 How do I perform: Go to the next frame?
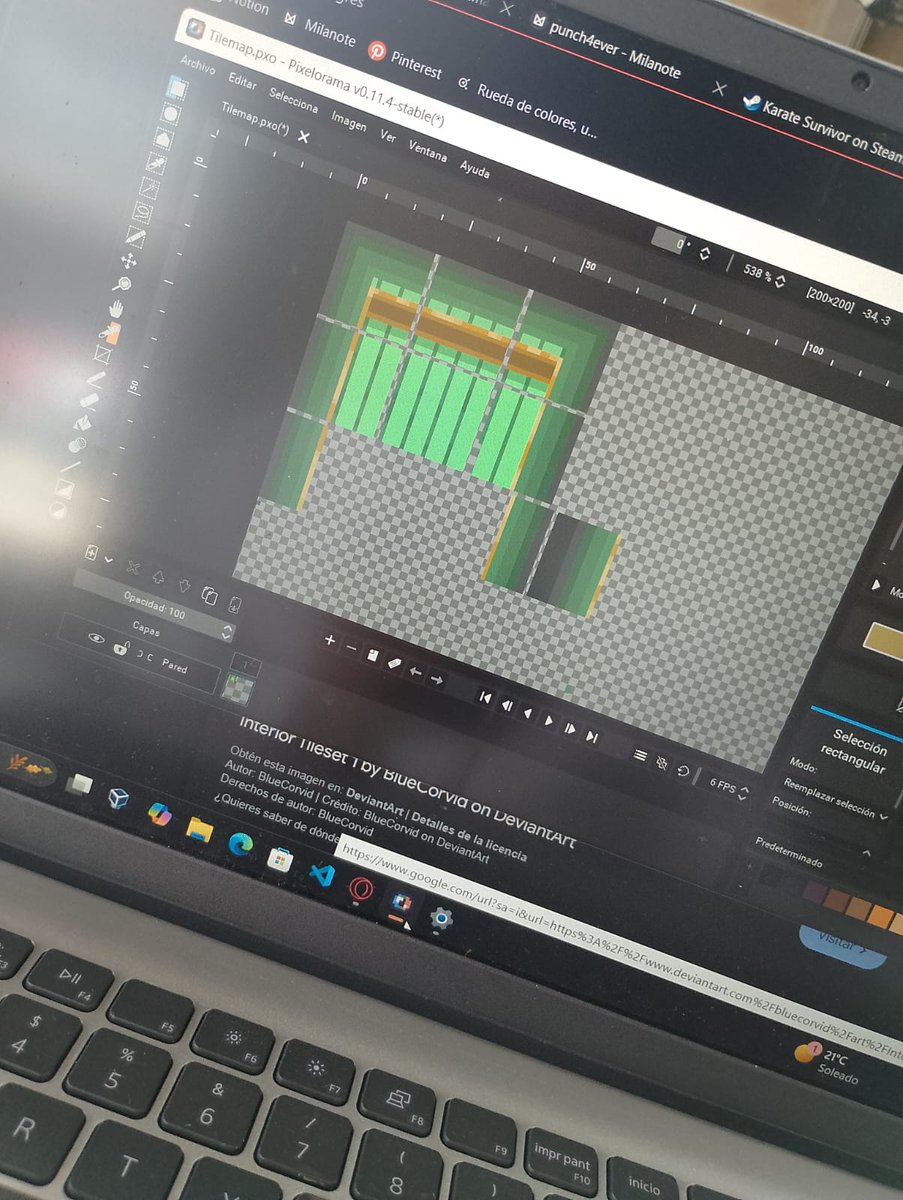coord(570,729)
